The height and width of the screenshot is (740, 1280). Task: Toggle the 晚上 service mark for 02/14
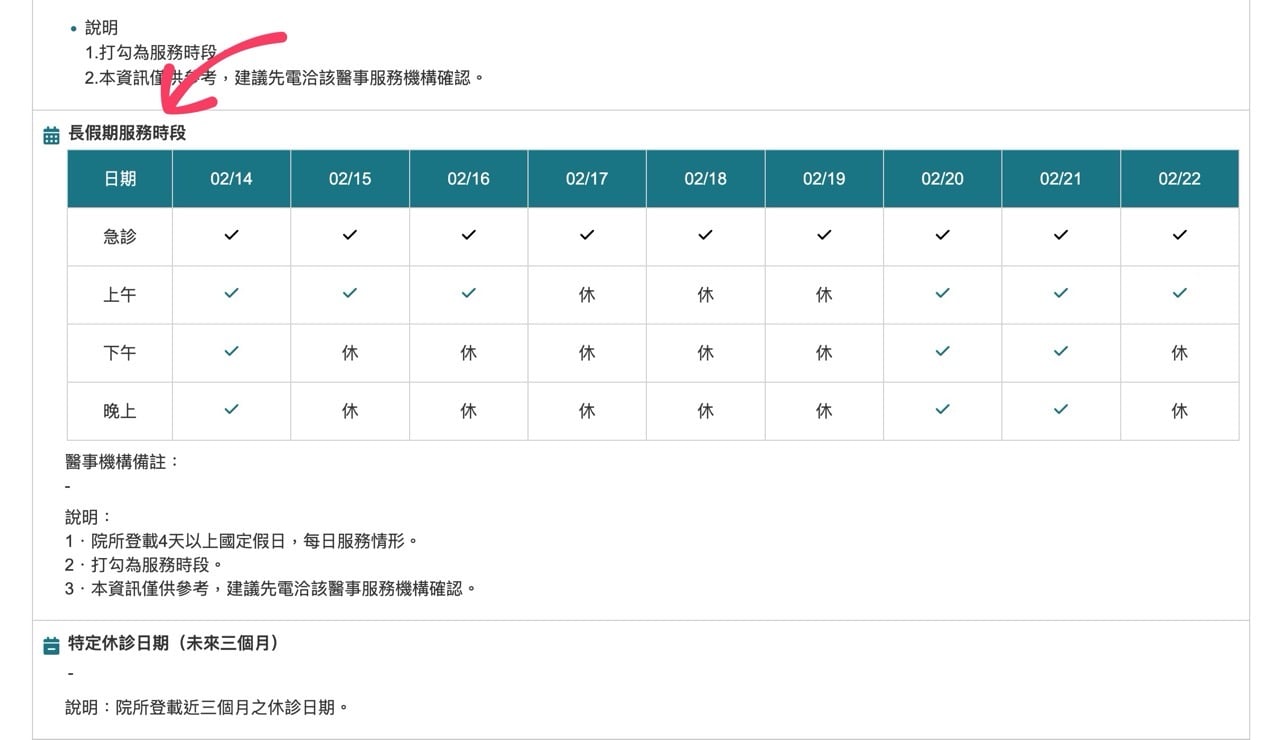(231, 411)
